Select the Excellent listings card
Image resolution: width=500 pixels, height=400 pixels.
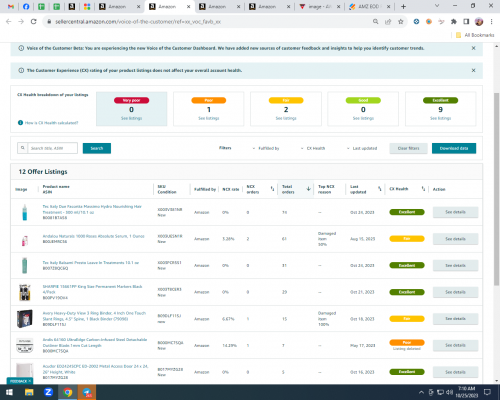(x=440, y=109)
